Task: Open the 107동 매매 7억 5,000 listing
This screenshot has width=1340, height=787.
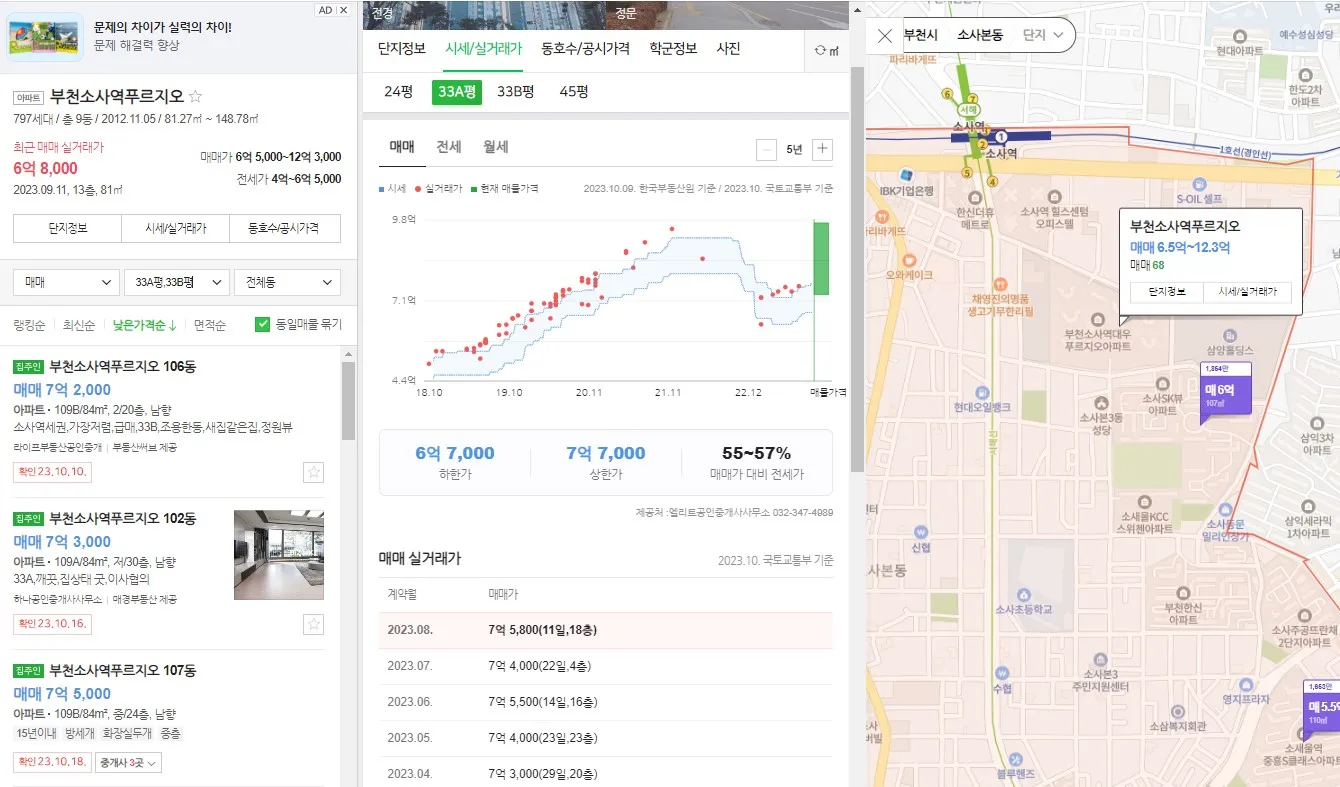Action: point(169,718)
